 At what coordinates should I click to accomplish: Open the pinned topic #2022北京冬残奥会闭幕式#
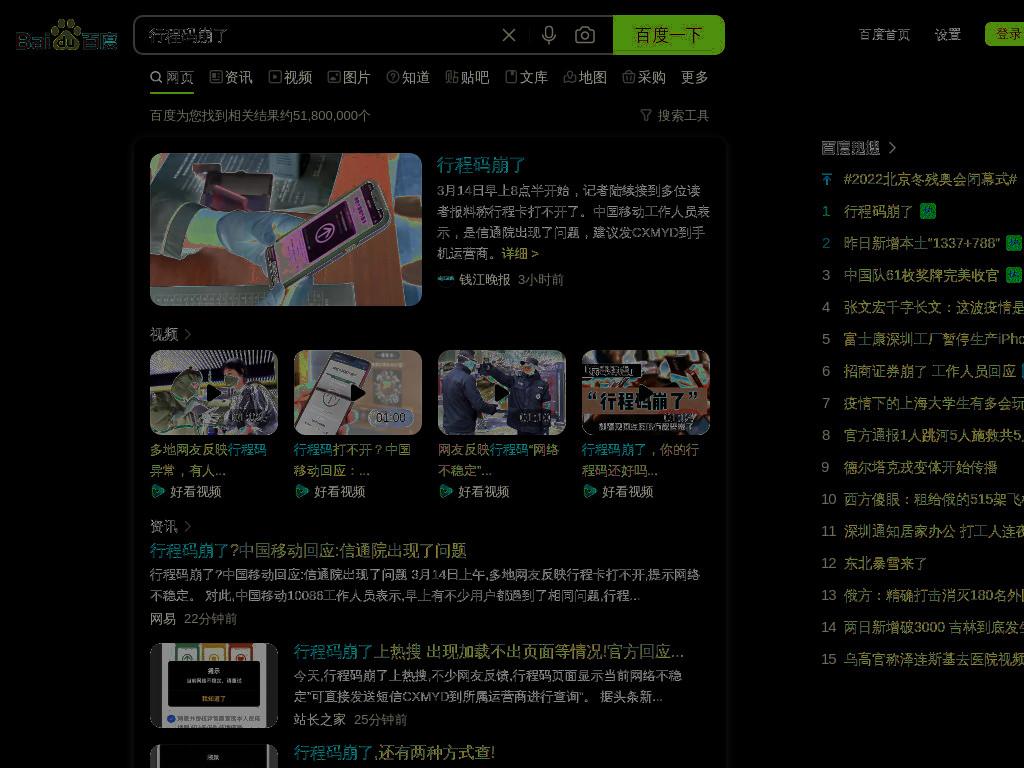pos(930,179)
